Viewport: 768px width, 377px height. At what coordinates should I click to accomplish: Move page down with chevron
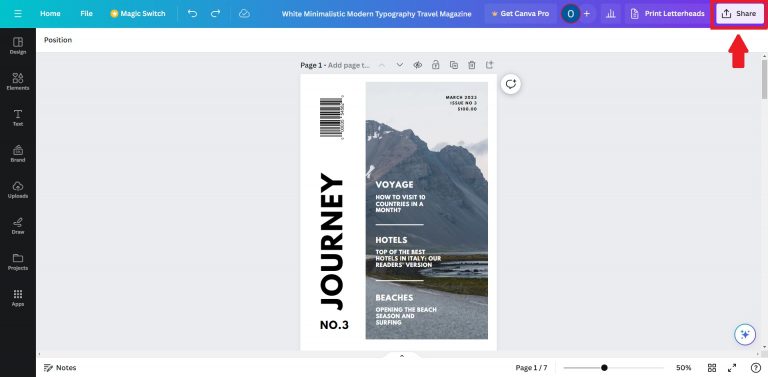click(400, 65)
